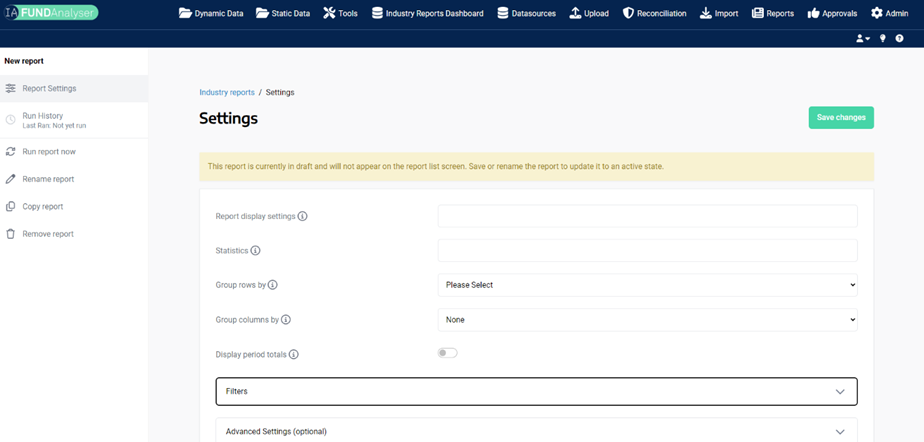The image size is (924, 442).
Task: Open the help question mark icon
Action: pyautogui.click(x=900, y=38)
